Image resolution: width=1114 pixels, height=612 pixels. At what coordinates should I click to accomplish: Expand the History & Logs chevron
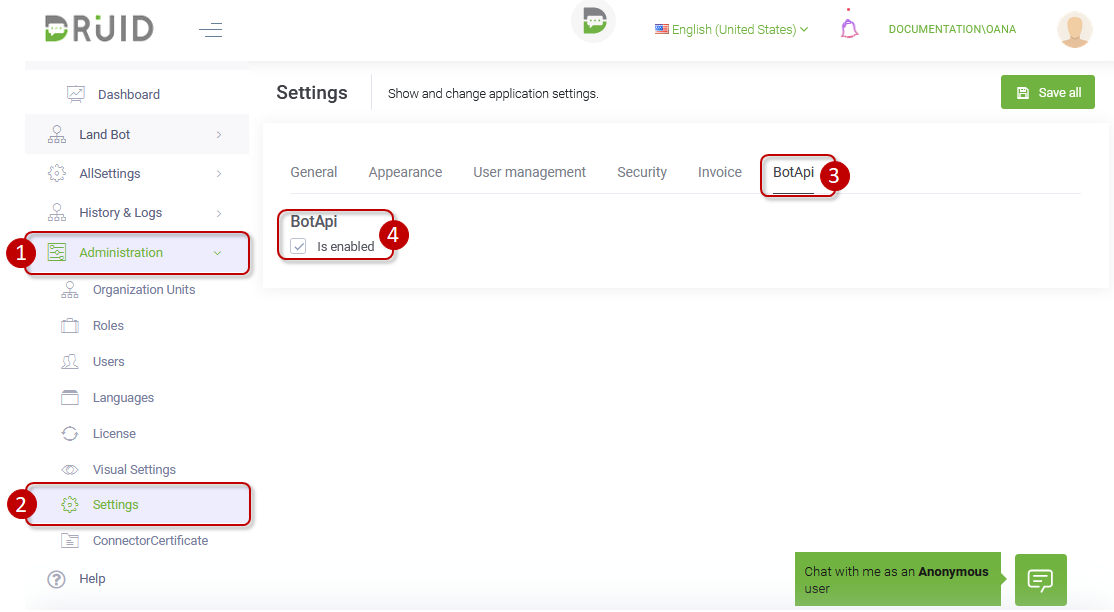click(x=219, y=213)
